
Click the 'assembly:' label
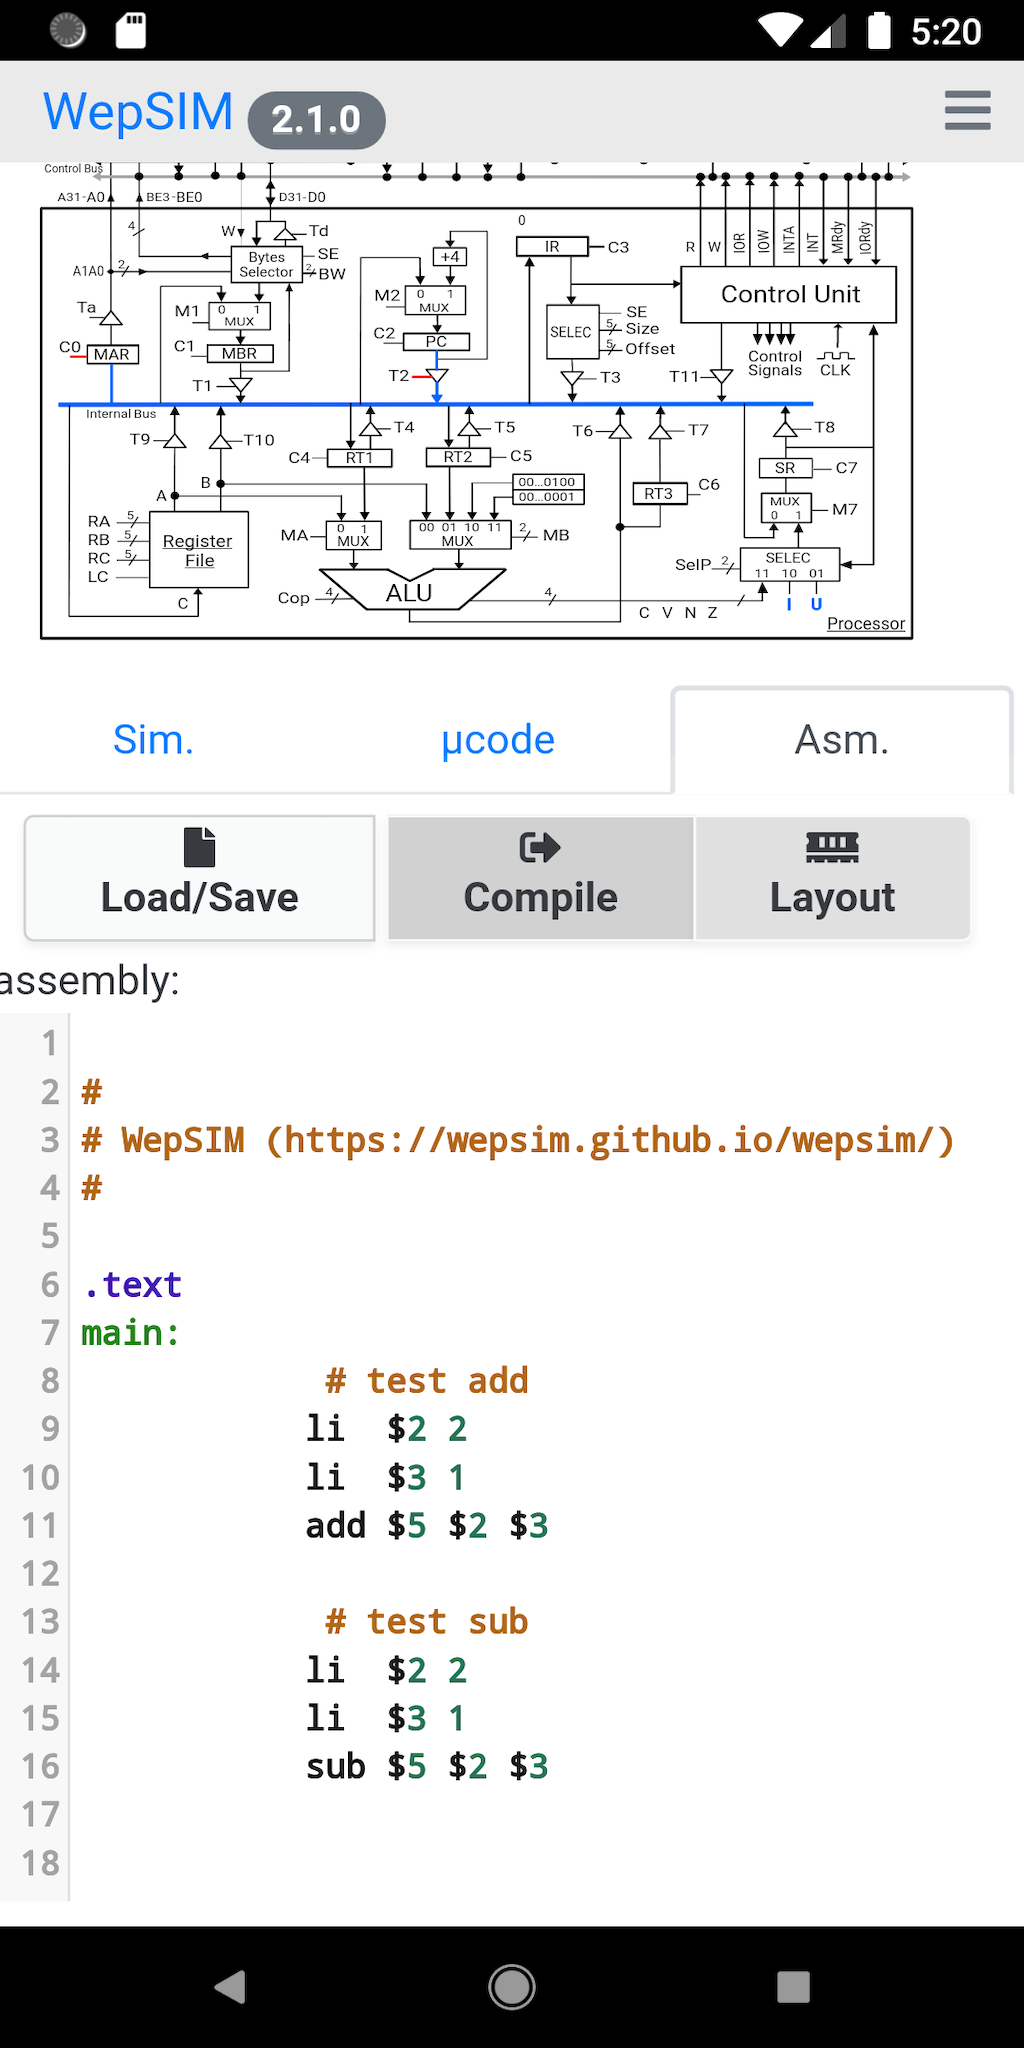(90, 980)
